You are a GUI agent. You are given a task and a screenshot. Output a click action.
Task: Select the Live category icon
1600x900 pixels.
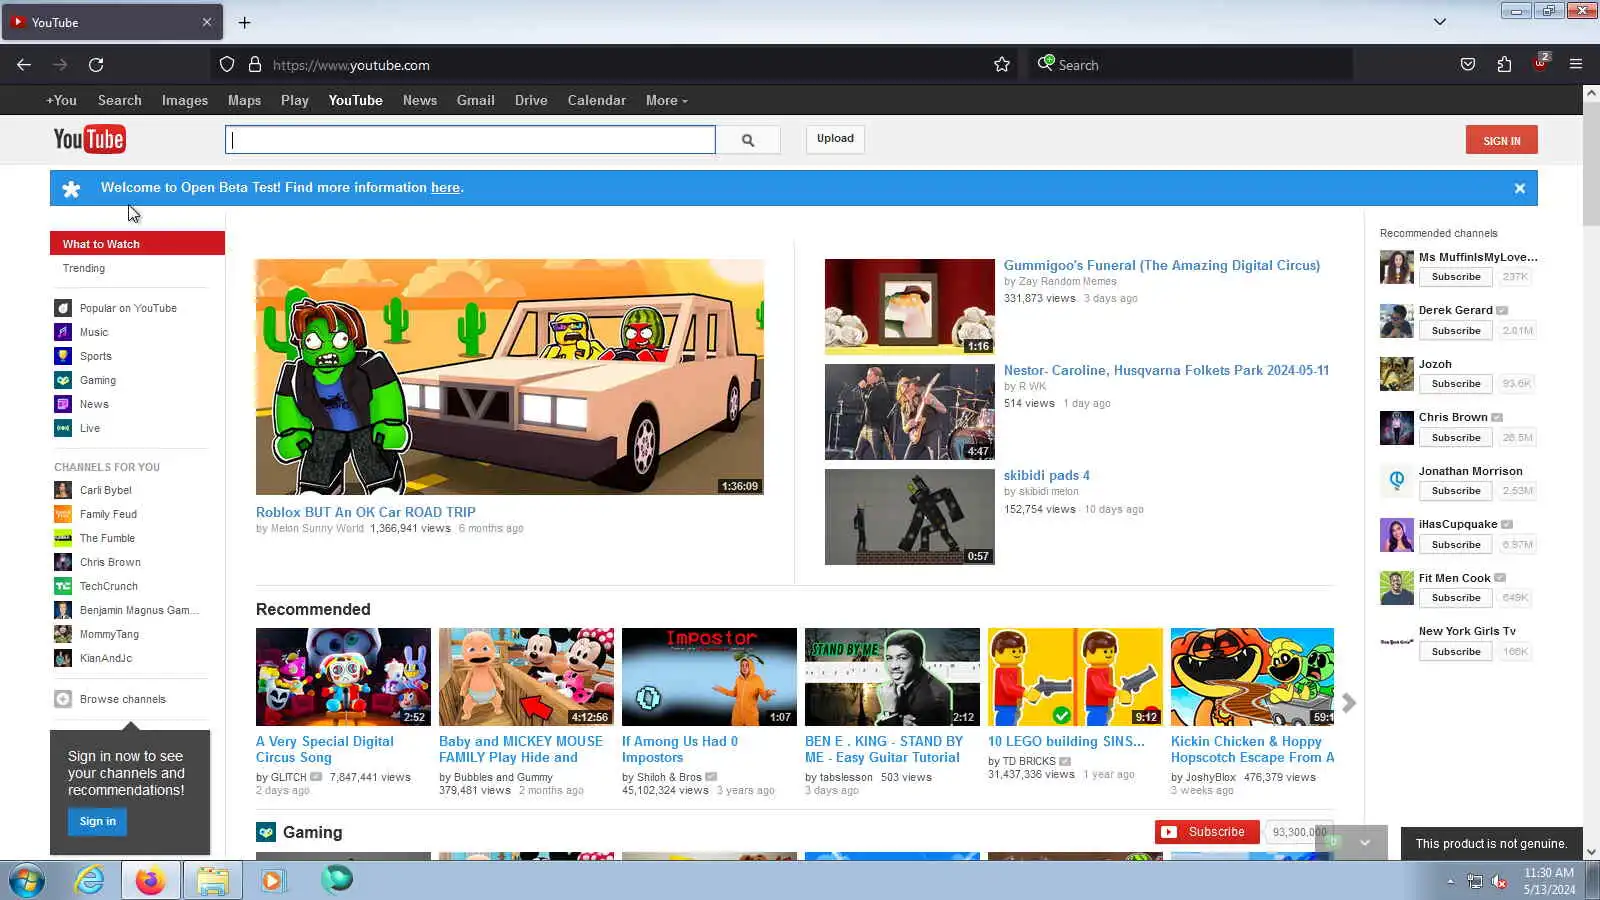(63, 428)
